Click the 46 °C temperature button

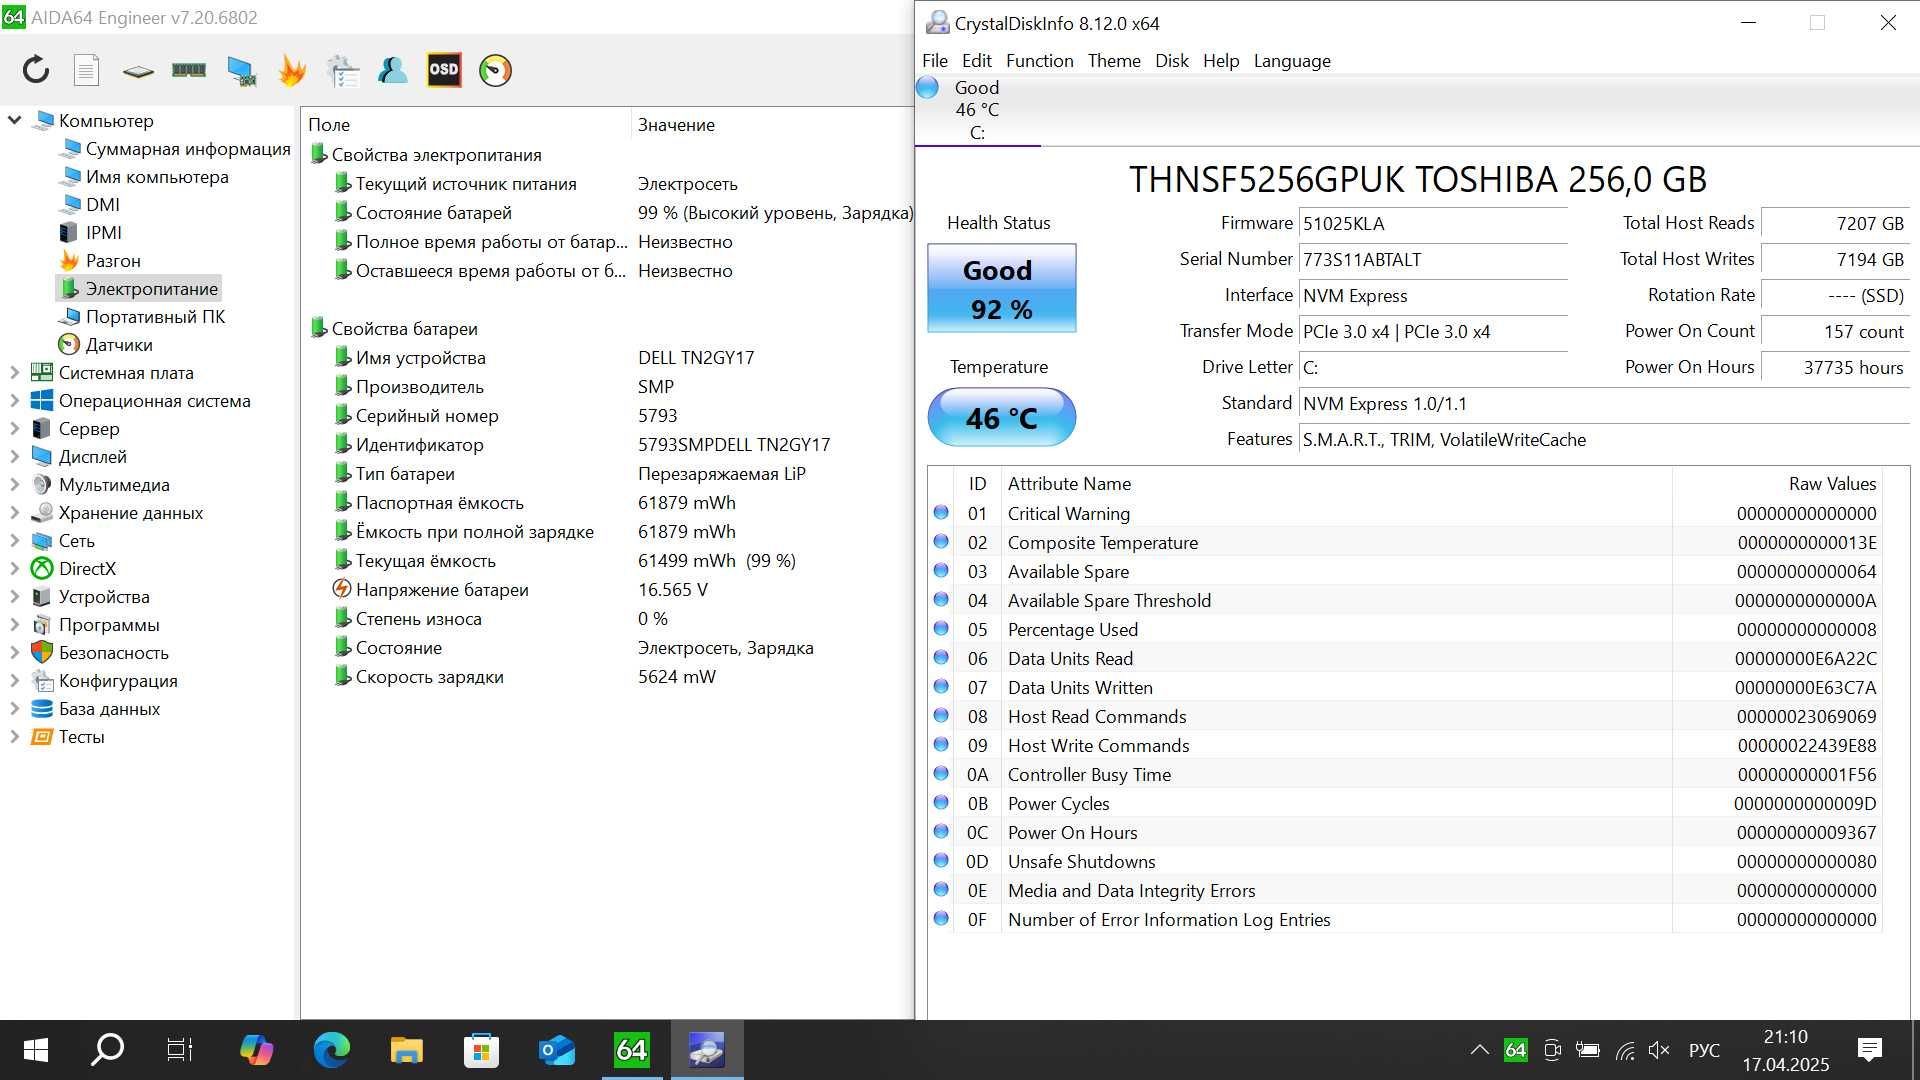point(1001,417)
